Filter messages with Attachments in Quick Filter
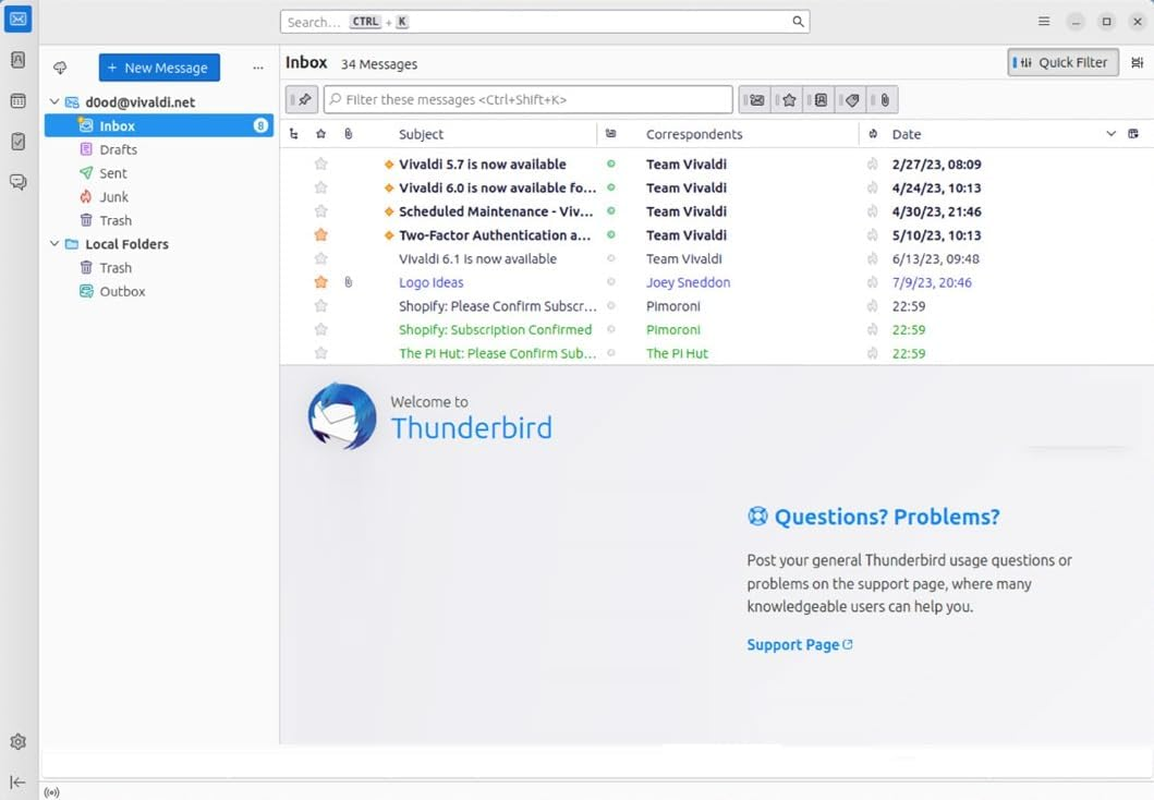 (883, 99)
